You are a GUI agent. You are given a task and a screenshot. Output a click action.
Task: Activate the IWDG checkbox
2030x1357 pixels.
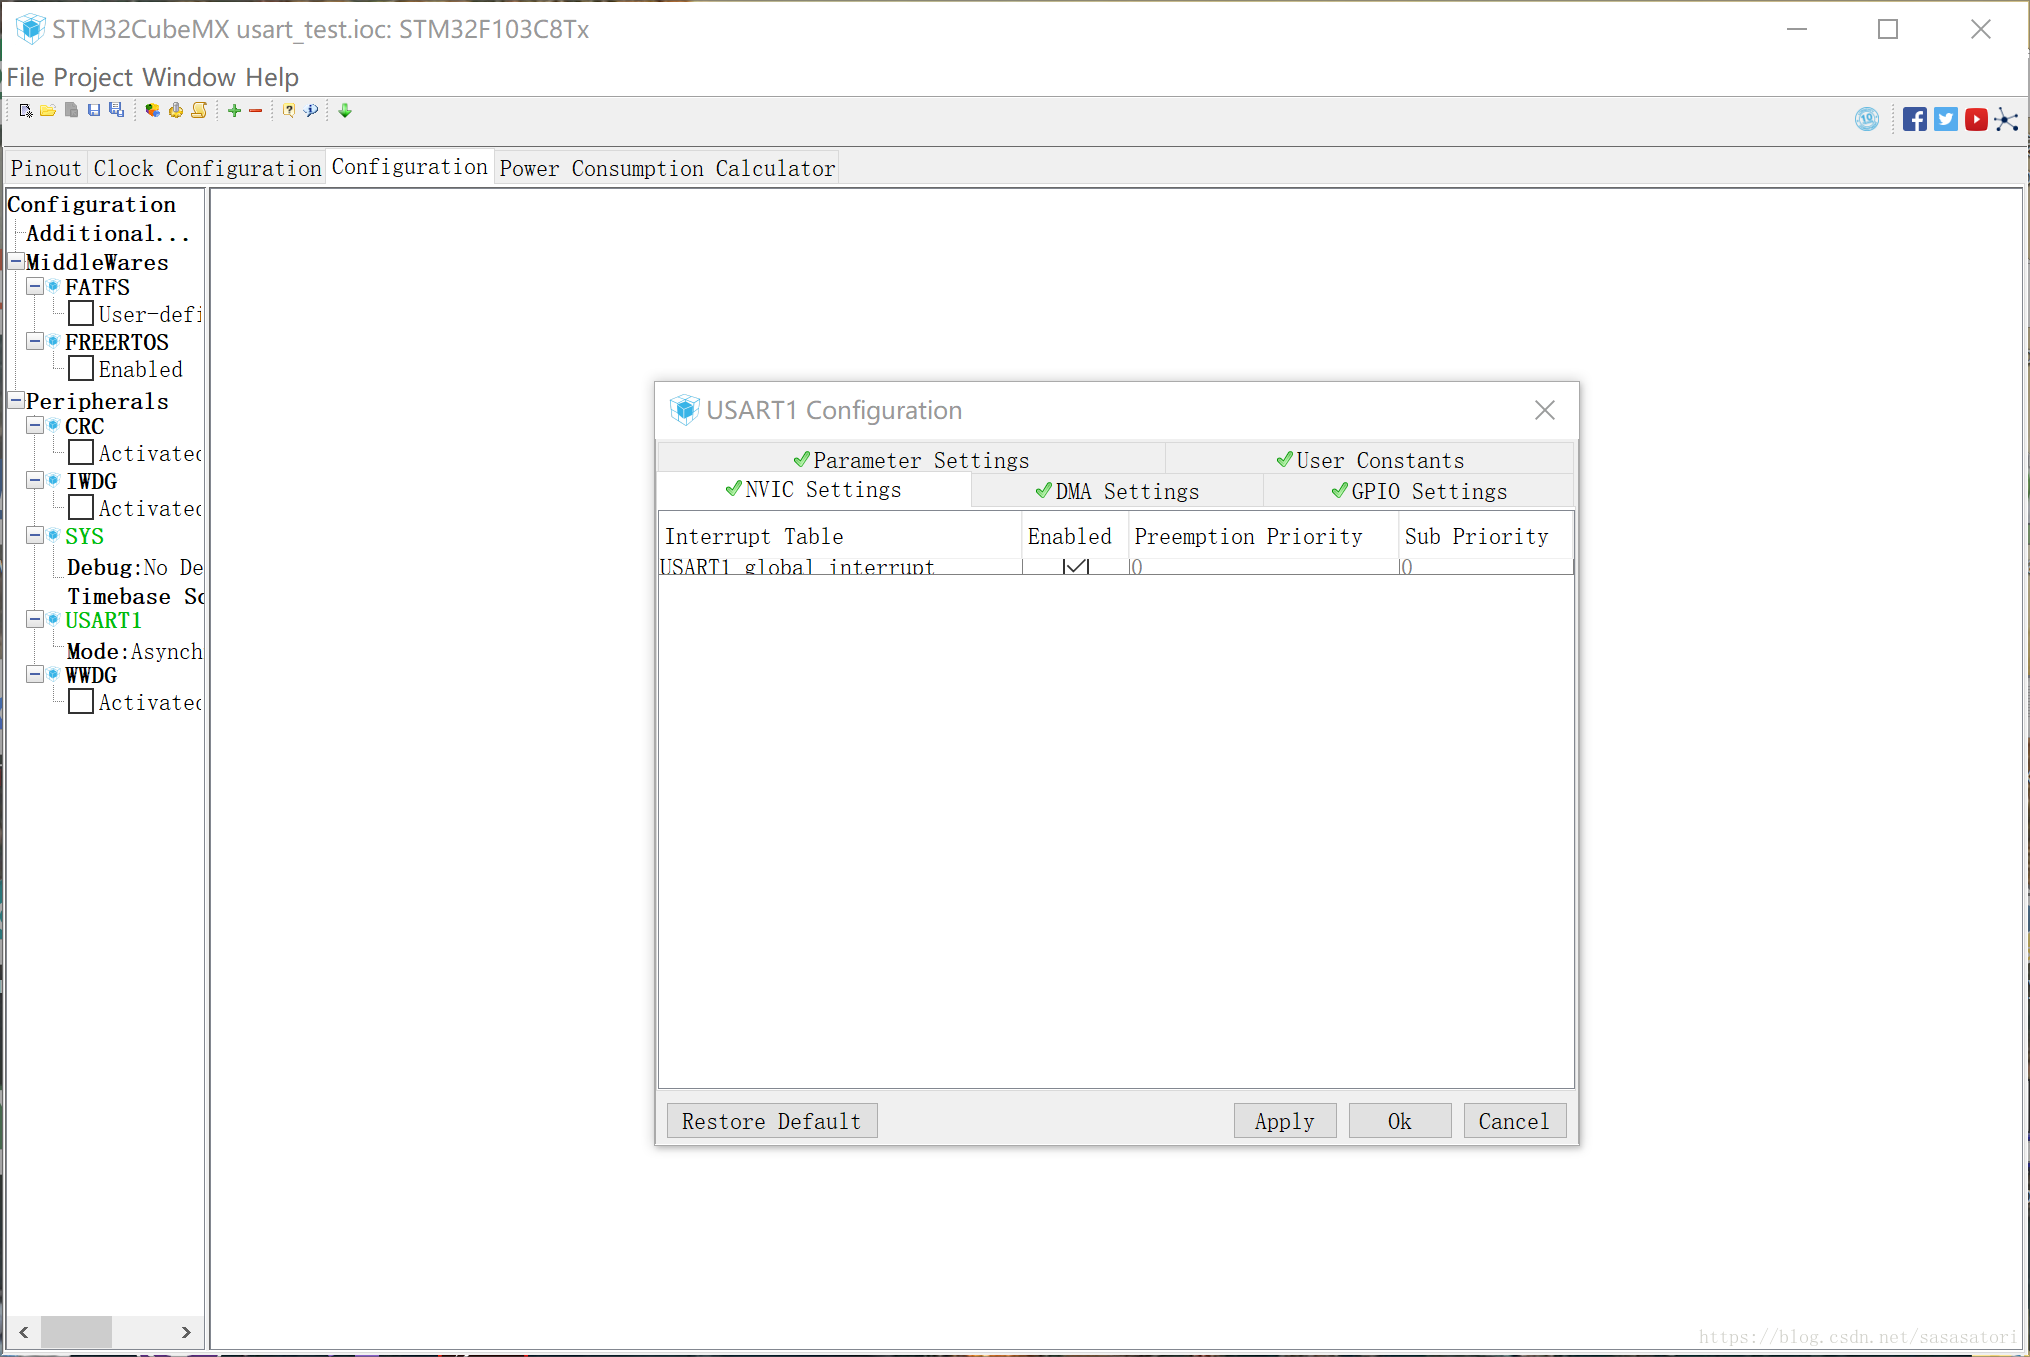coord(81,508)
